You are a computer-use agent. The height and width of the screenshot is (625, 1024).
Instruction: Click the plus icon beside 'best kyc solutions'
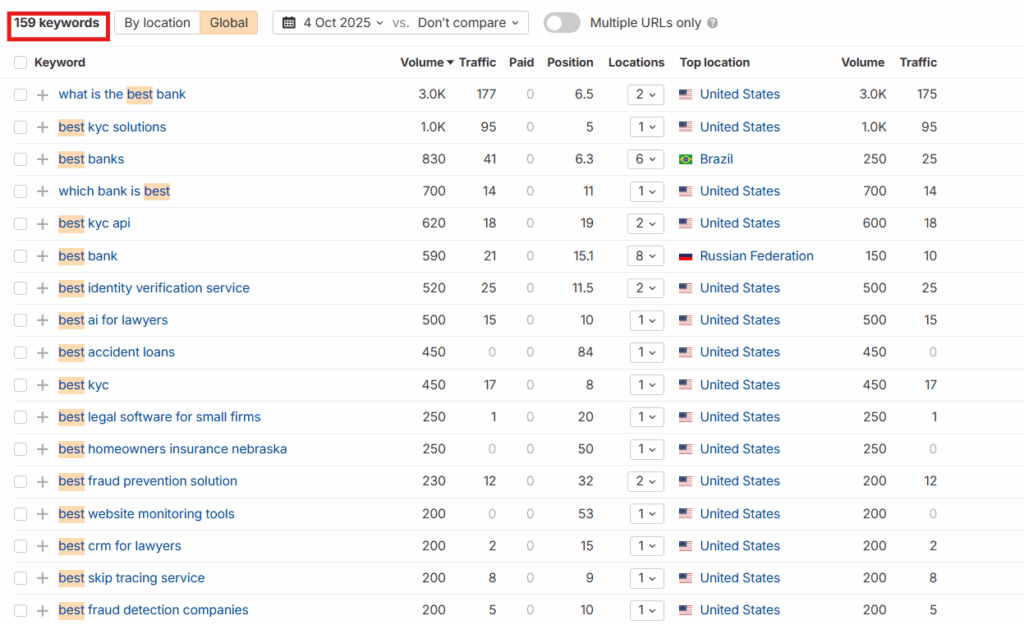pos(42,127)
